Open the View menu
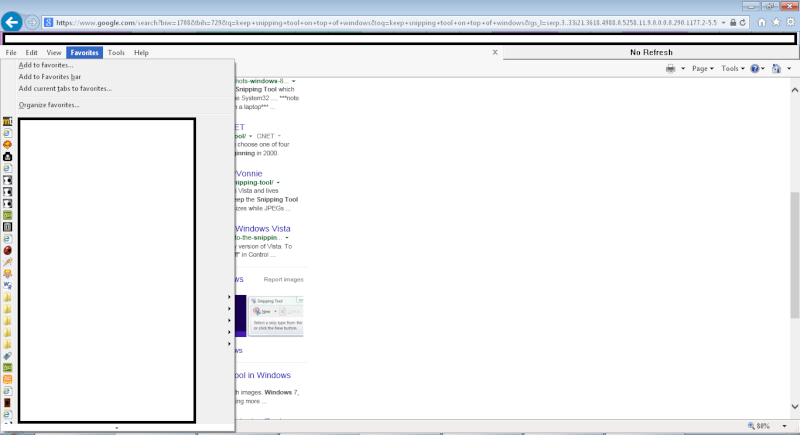 pyautogui.click(x=54, y=53)
